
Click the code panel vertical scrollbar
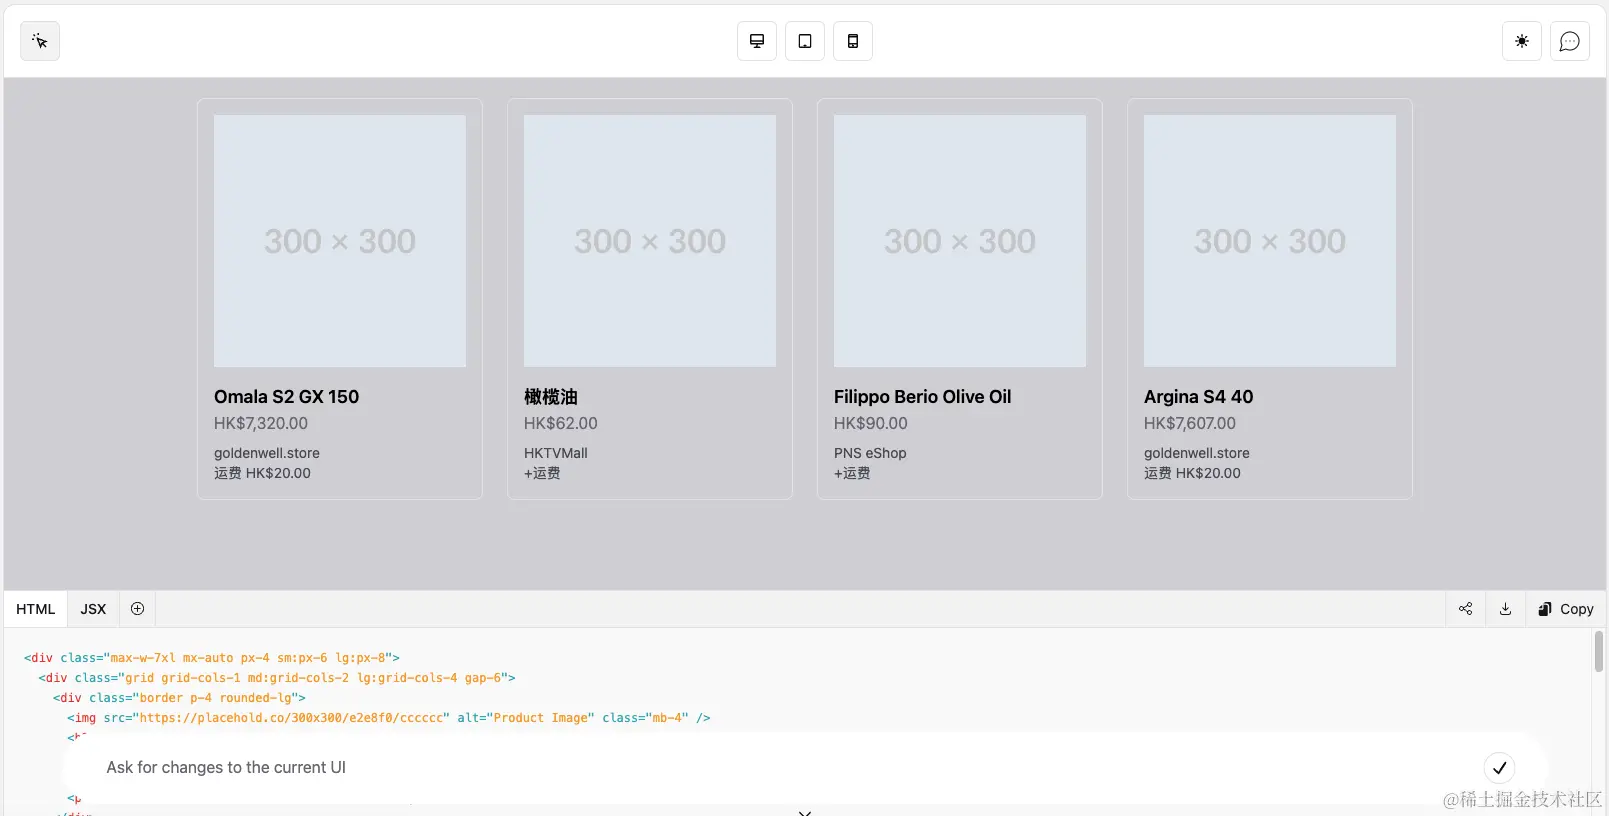tap(1599, 652)
